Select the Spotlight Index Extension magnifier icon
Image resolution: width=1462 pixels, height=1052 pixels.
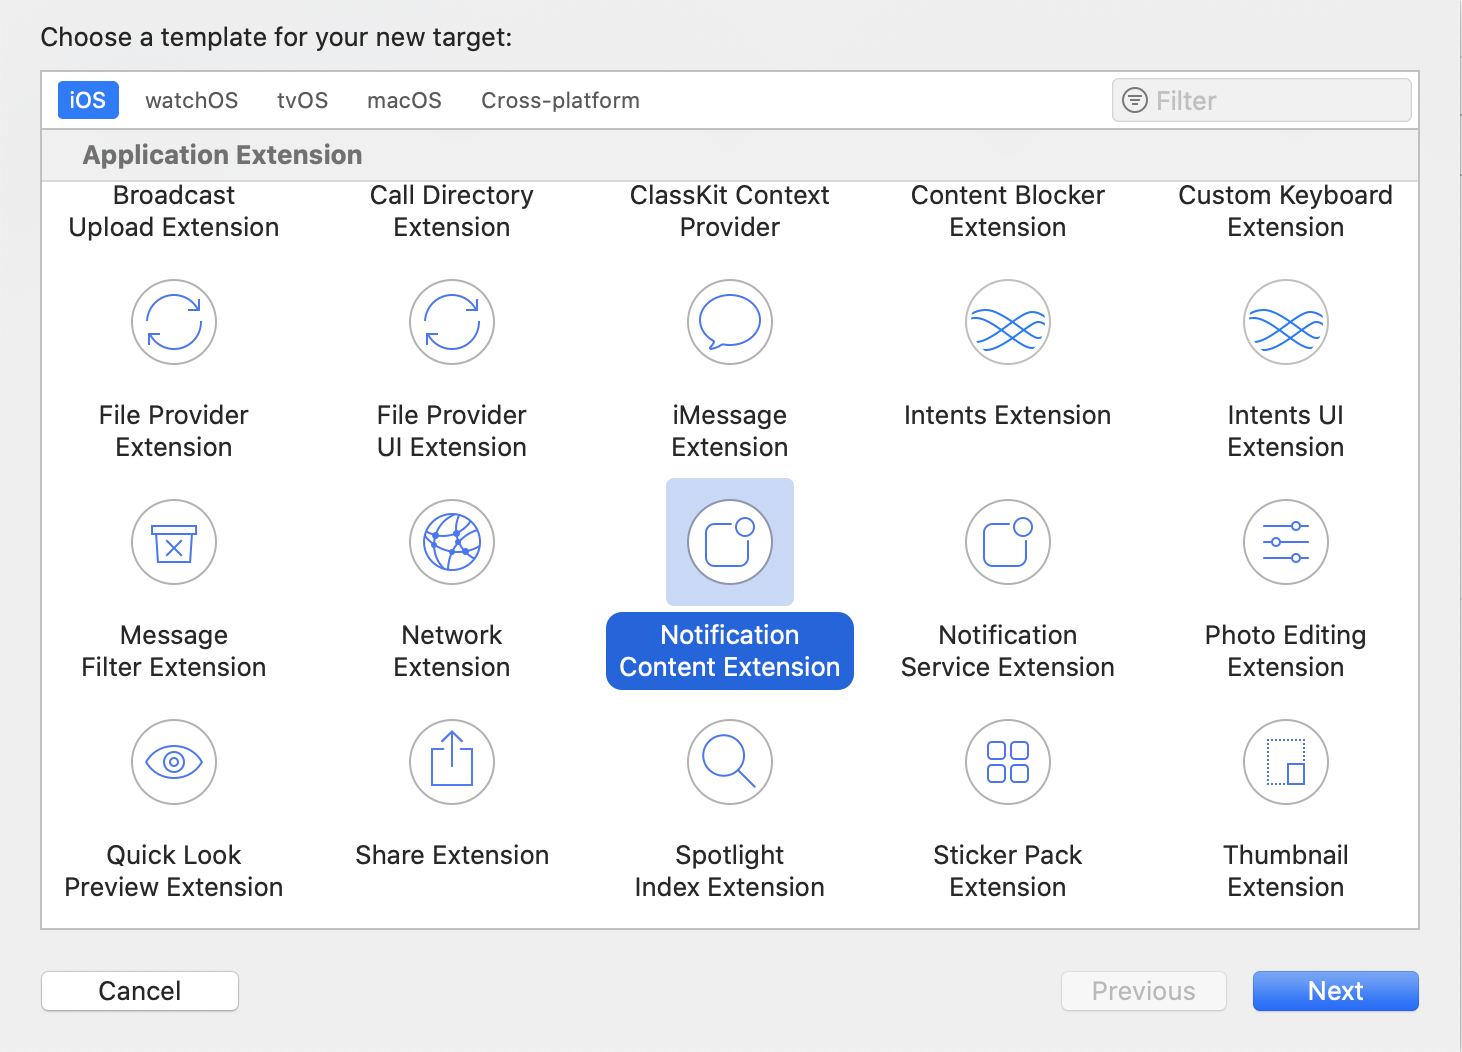point(730,762)
